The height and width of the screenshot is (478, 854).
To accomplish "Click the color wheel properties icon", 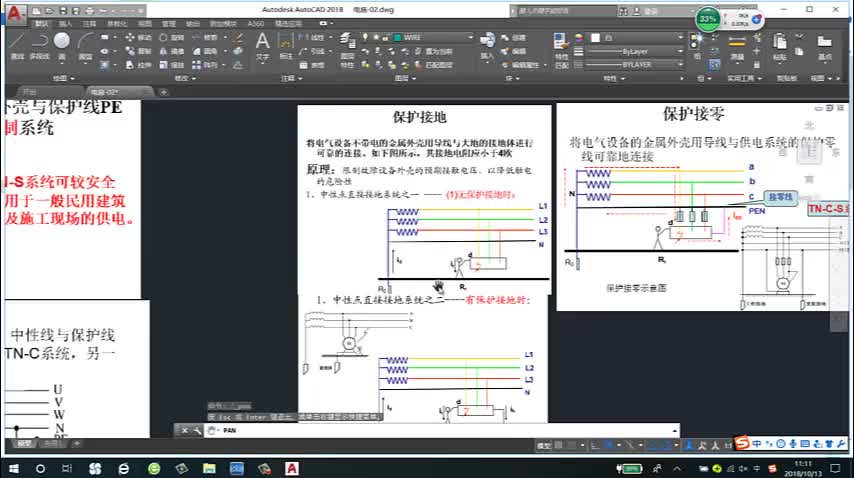I will click(579, 38).
